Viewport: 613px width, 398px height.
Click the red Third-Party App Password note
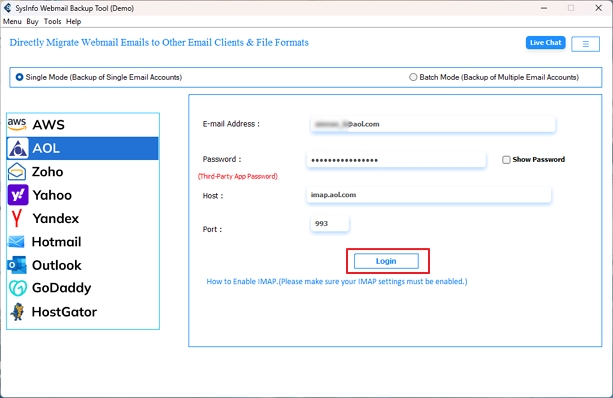click(238, 176)
